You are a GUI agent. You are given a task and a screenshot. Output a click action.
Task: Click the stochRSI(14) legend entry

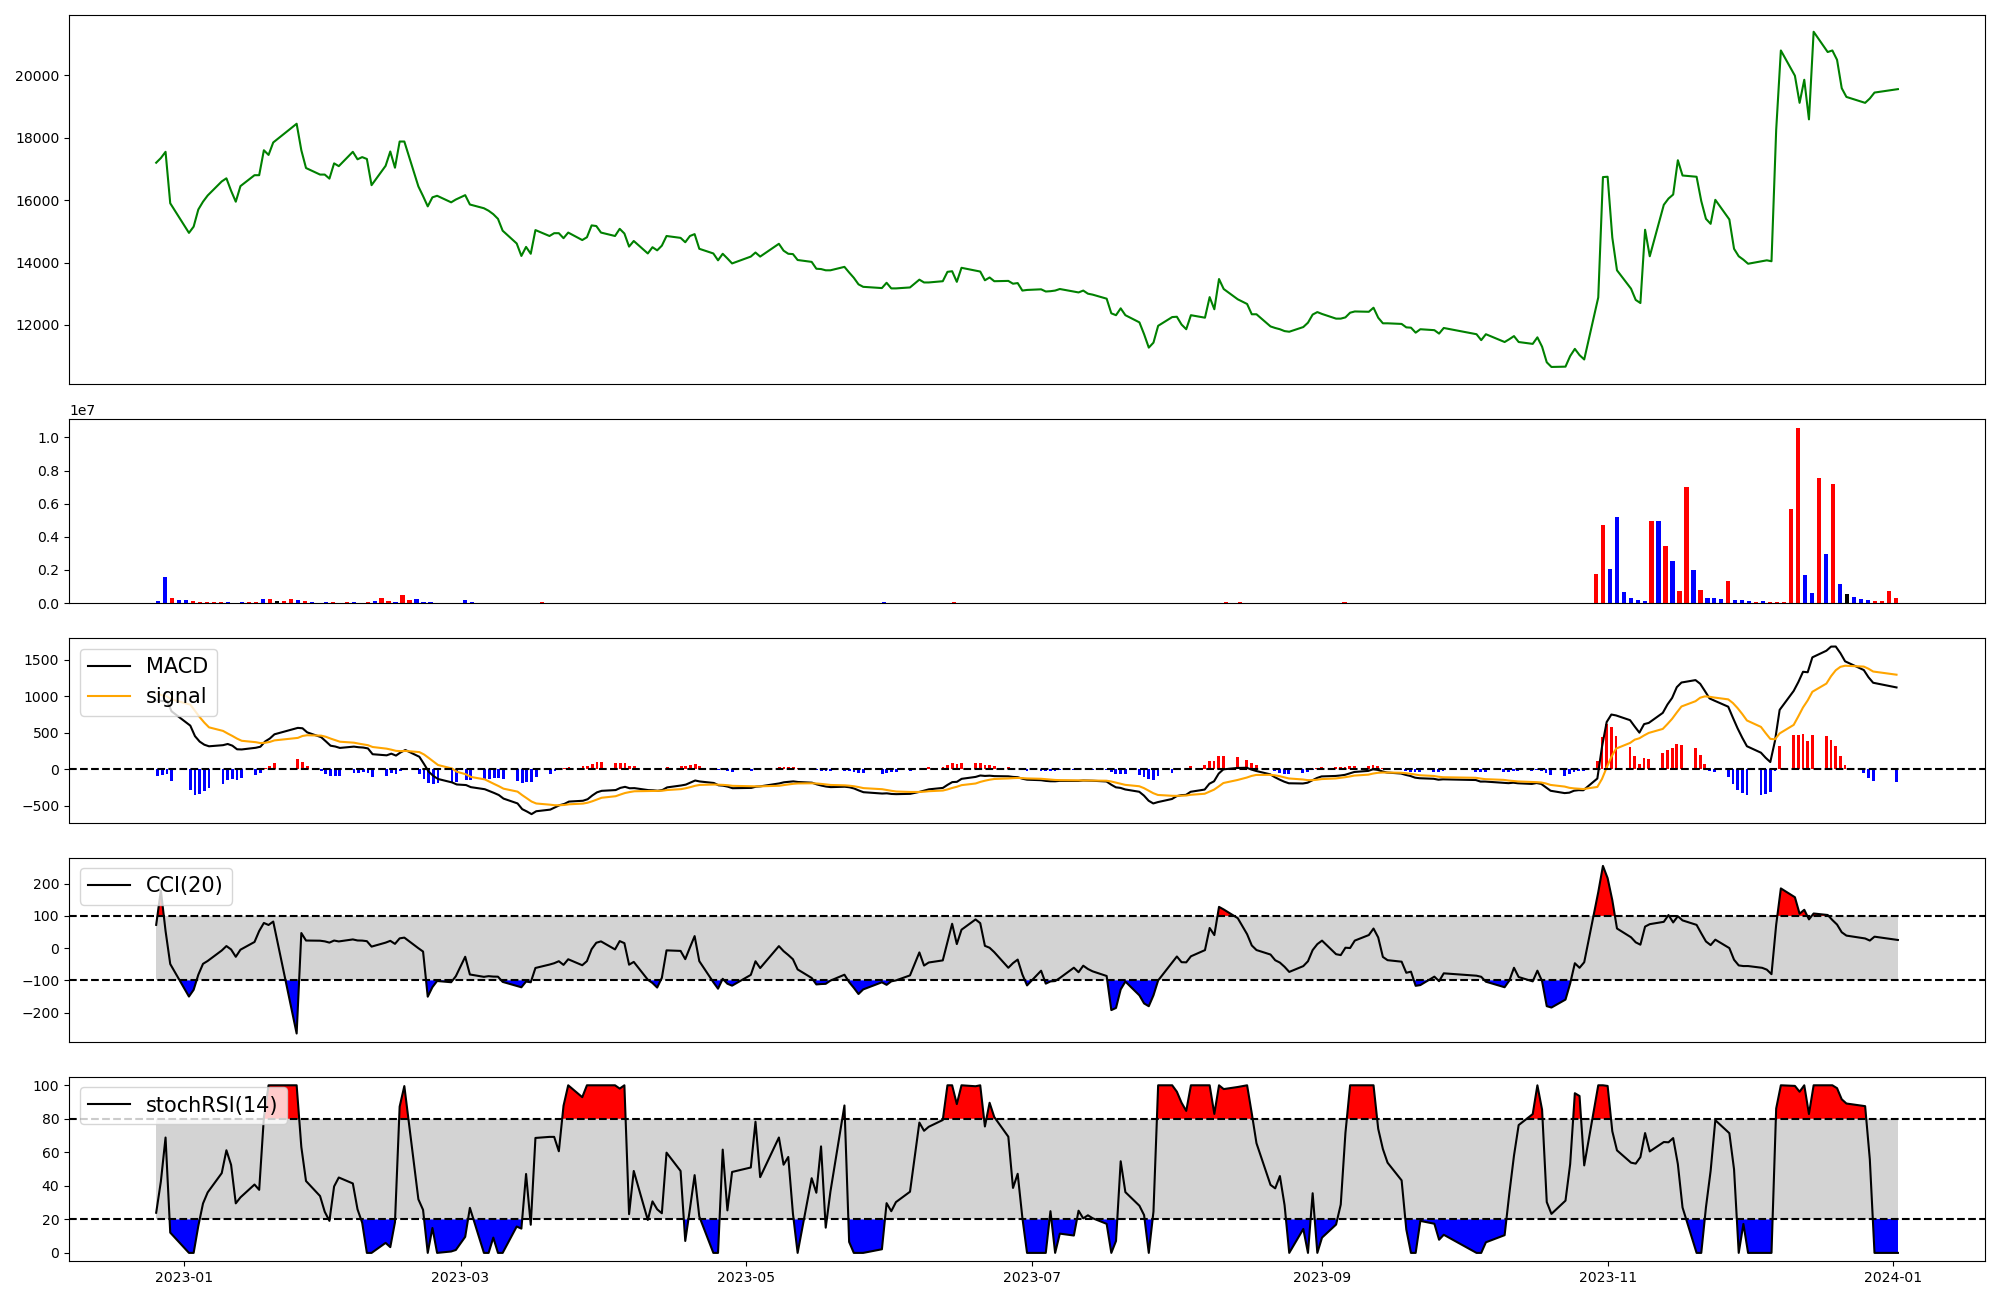pyautogui.click(x=210, y=1105)
